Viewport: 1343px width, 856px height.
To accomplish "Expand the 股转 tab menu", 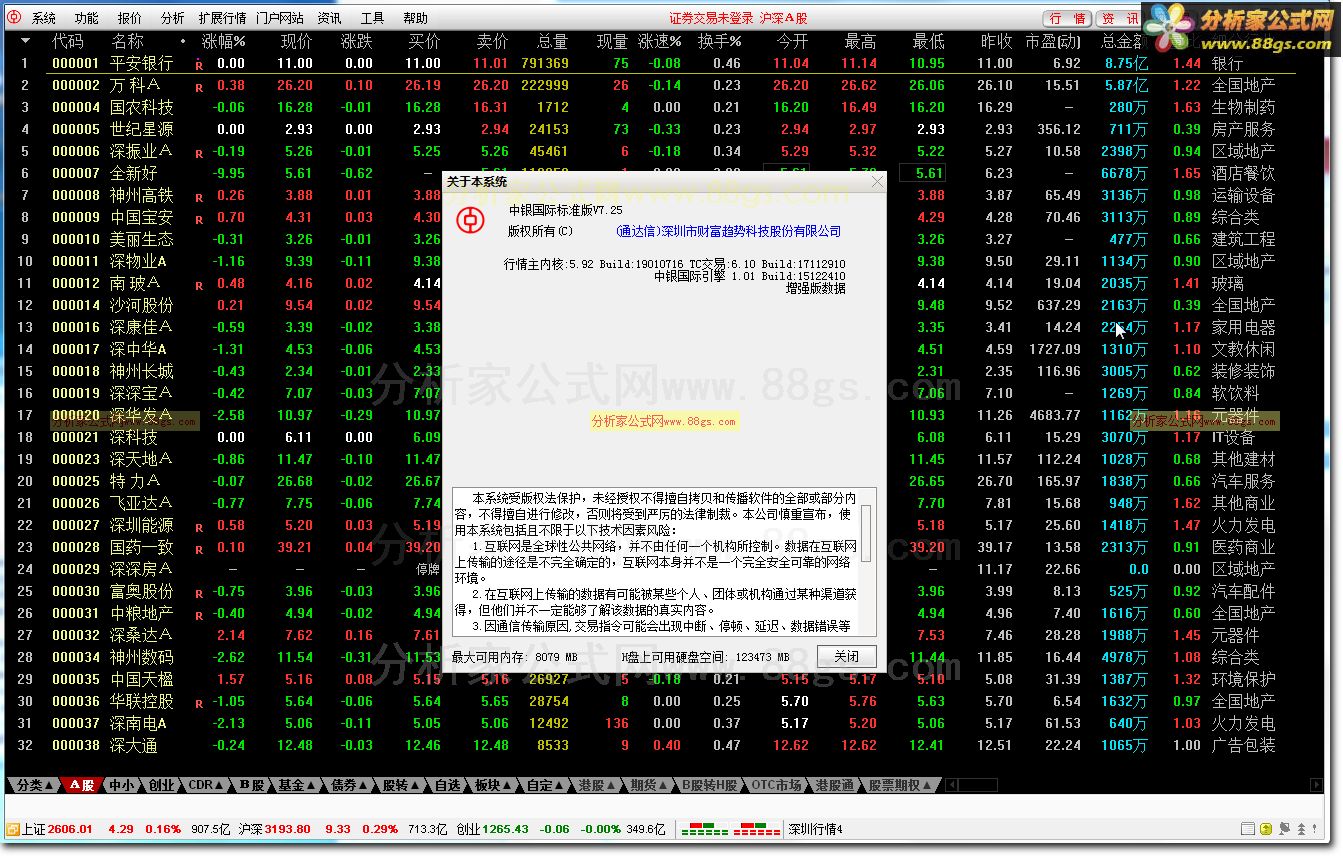I will coord(401,785).
